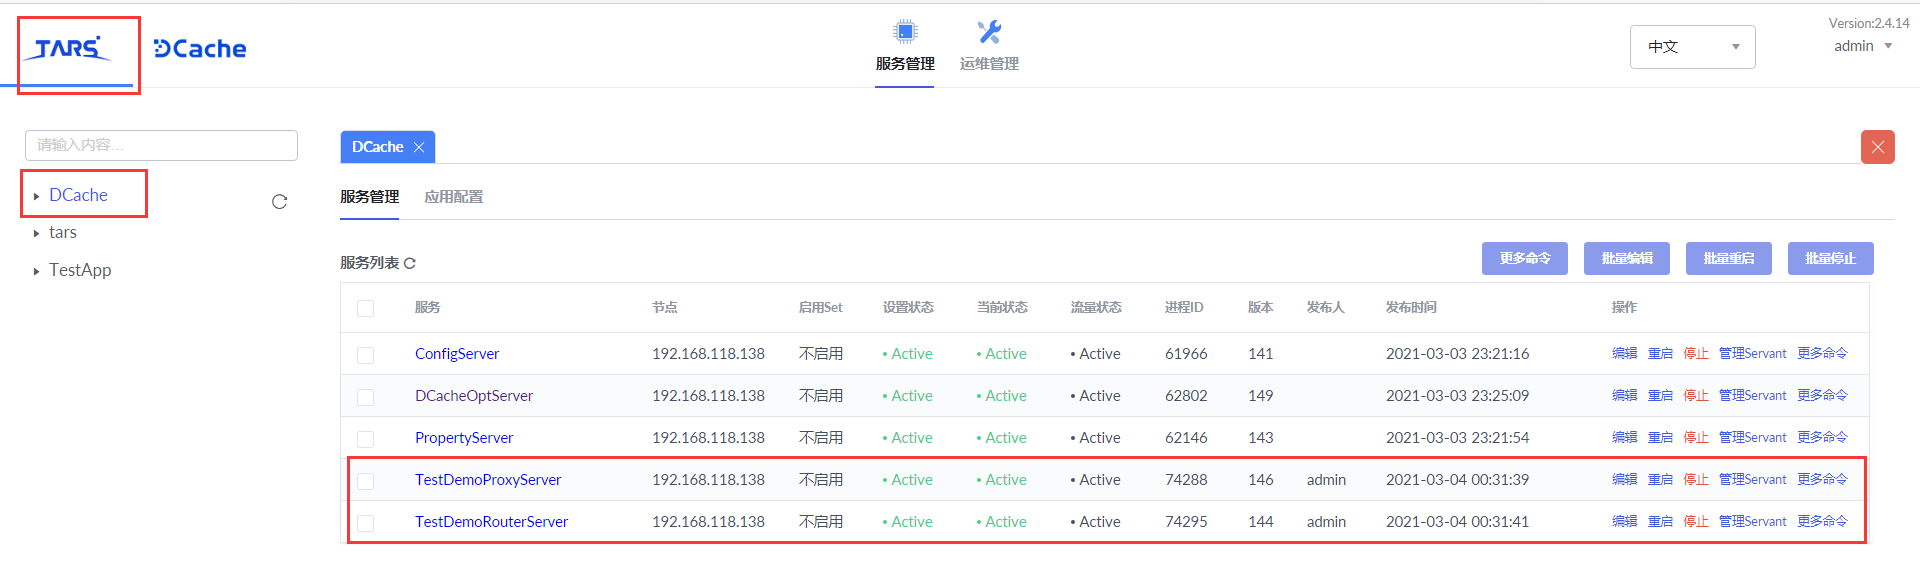Click 编辑 for ConfigServer
The height and width of the screenshot is (581, 1920).
[x=1625, y=353]
